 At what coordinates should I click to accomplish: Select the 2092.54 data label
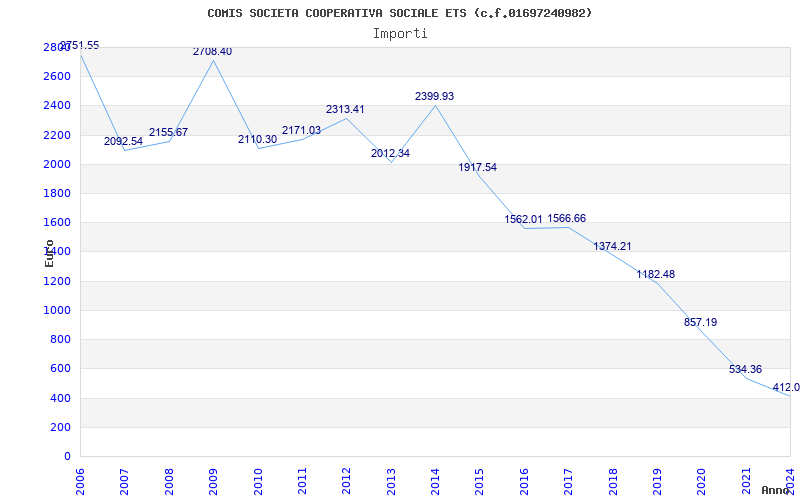123,141
